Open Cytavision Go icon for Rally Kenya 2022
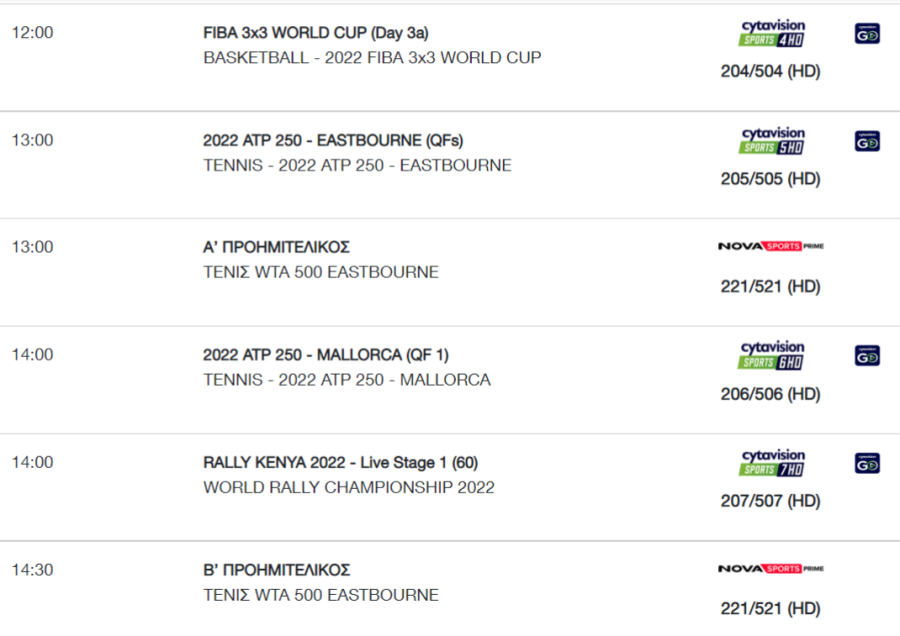Viewport: 900px width, 636px height. pos(867,463)
